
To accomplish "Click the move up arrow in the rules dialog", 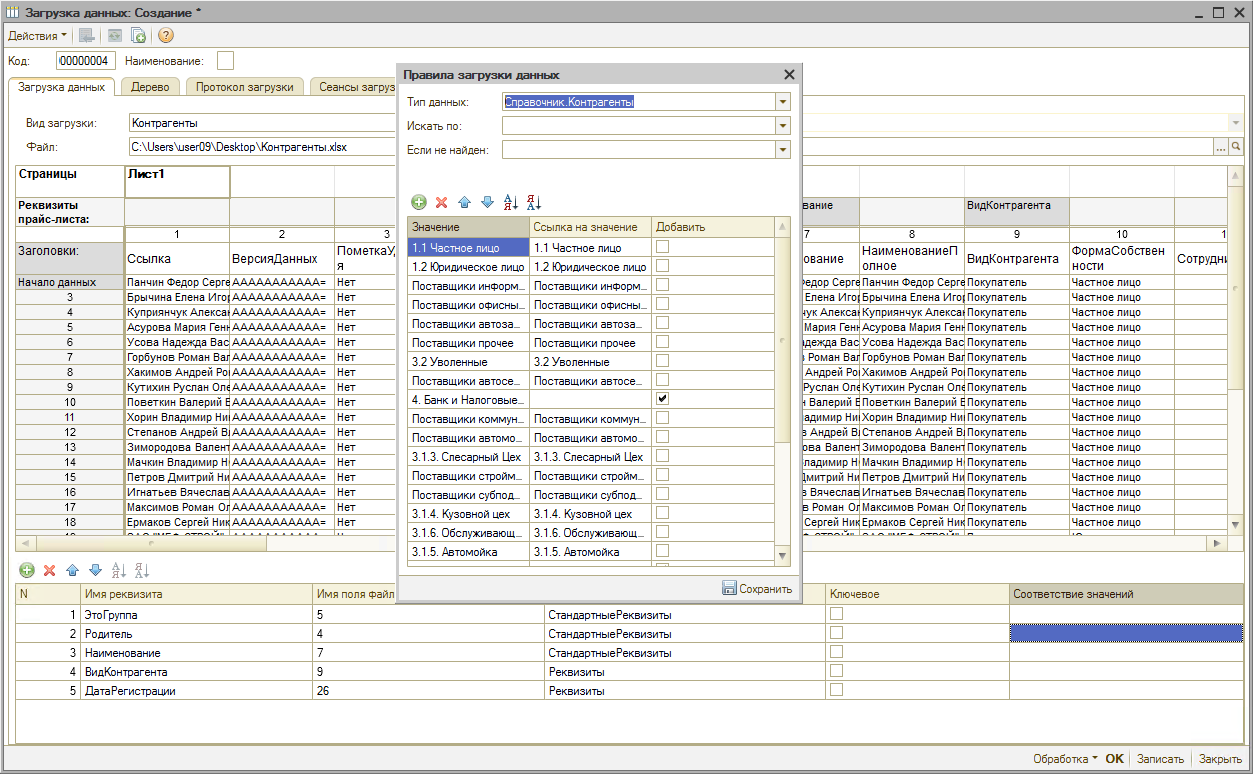I will coord(464,202).
